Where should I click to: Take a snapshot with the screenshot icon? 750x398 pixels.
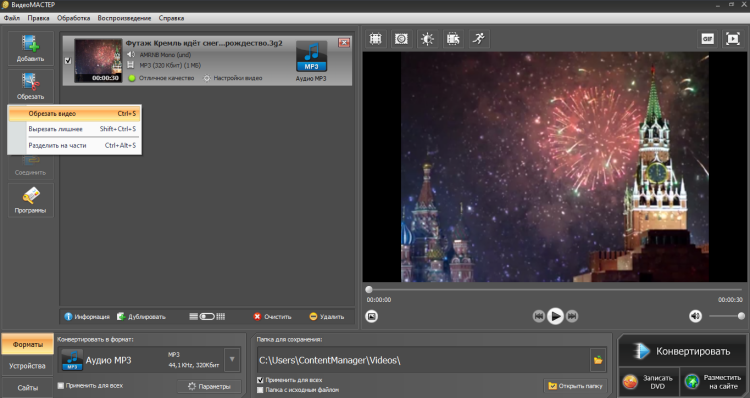coord(372,316)
